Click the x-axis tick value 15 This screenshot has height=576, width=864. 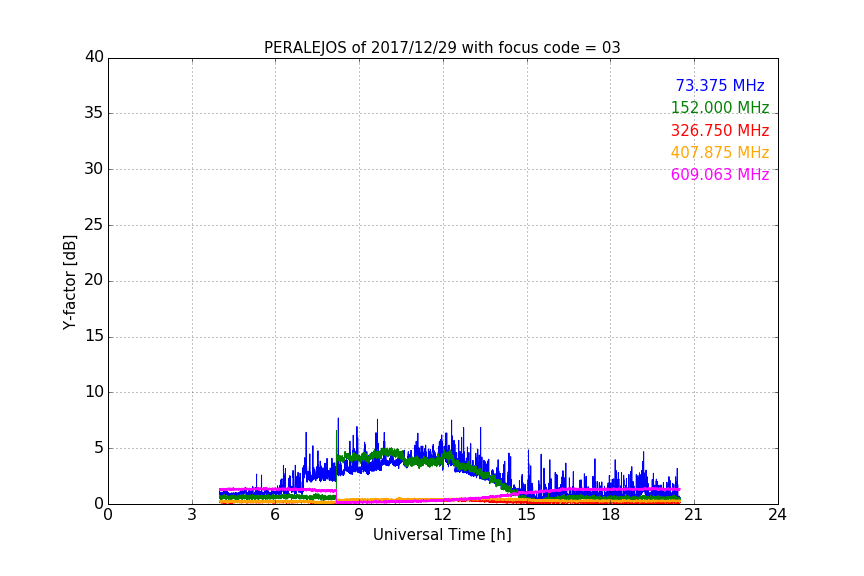coord(526,515)
